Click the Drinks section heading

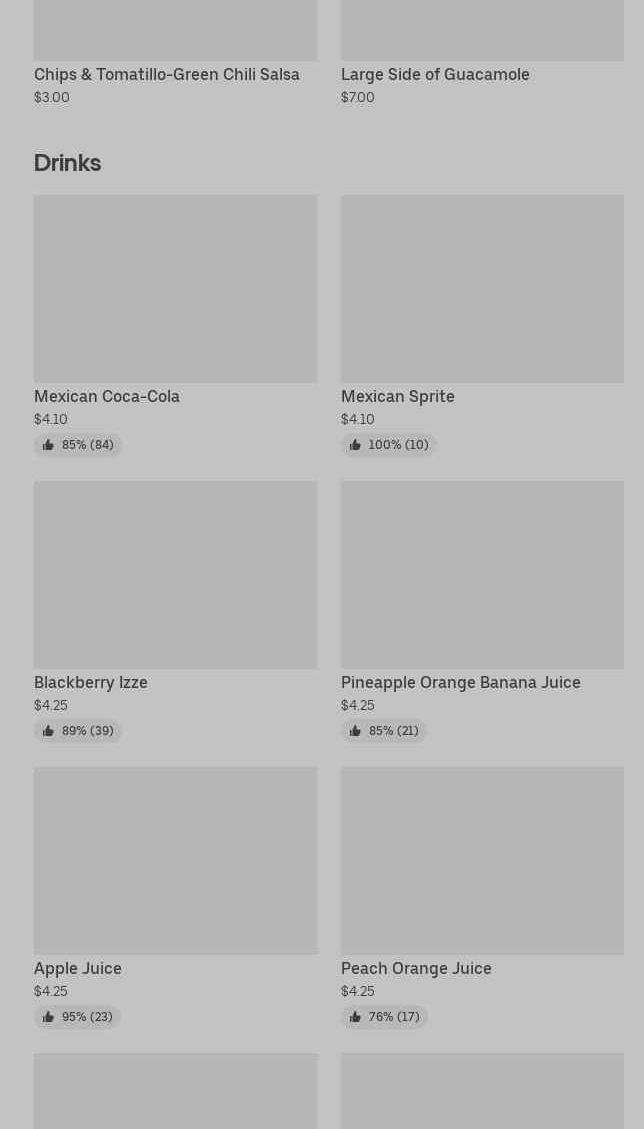pos(67,162)
